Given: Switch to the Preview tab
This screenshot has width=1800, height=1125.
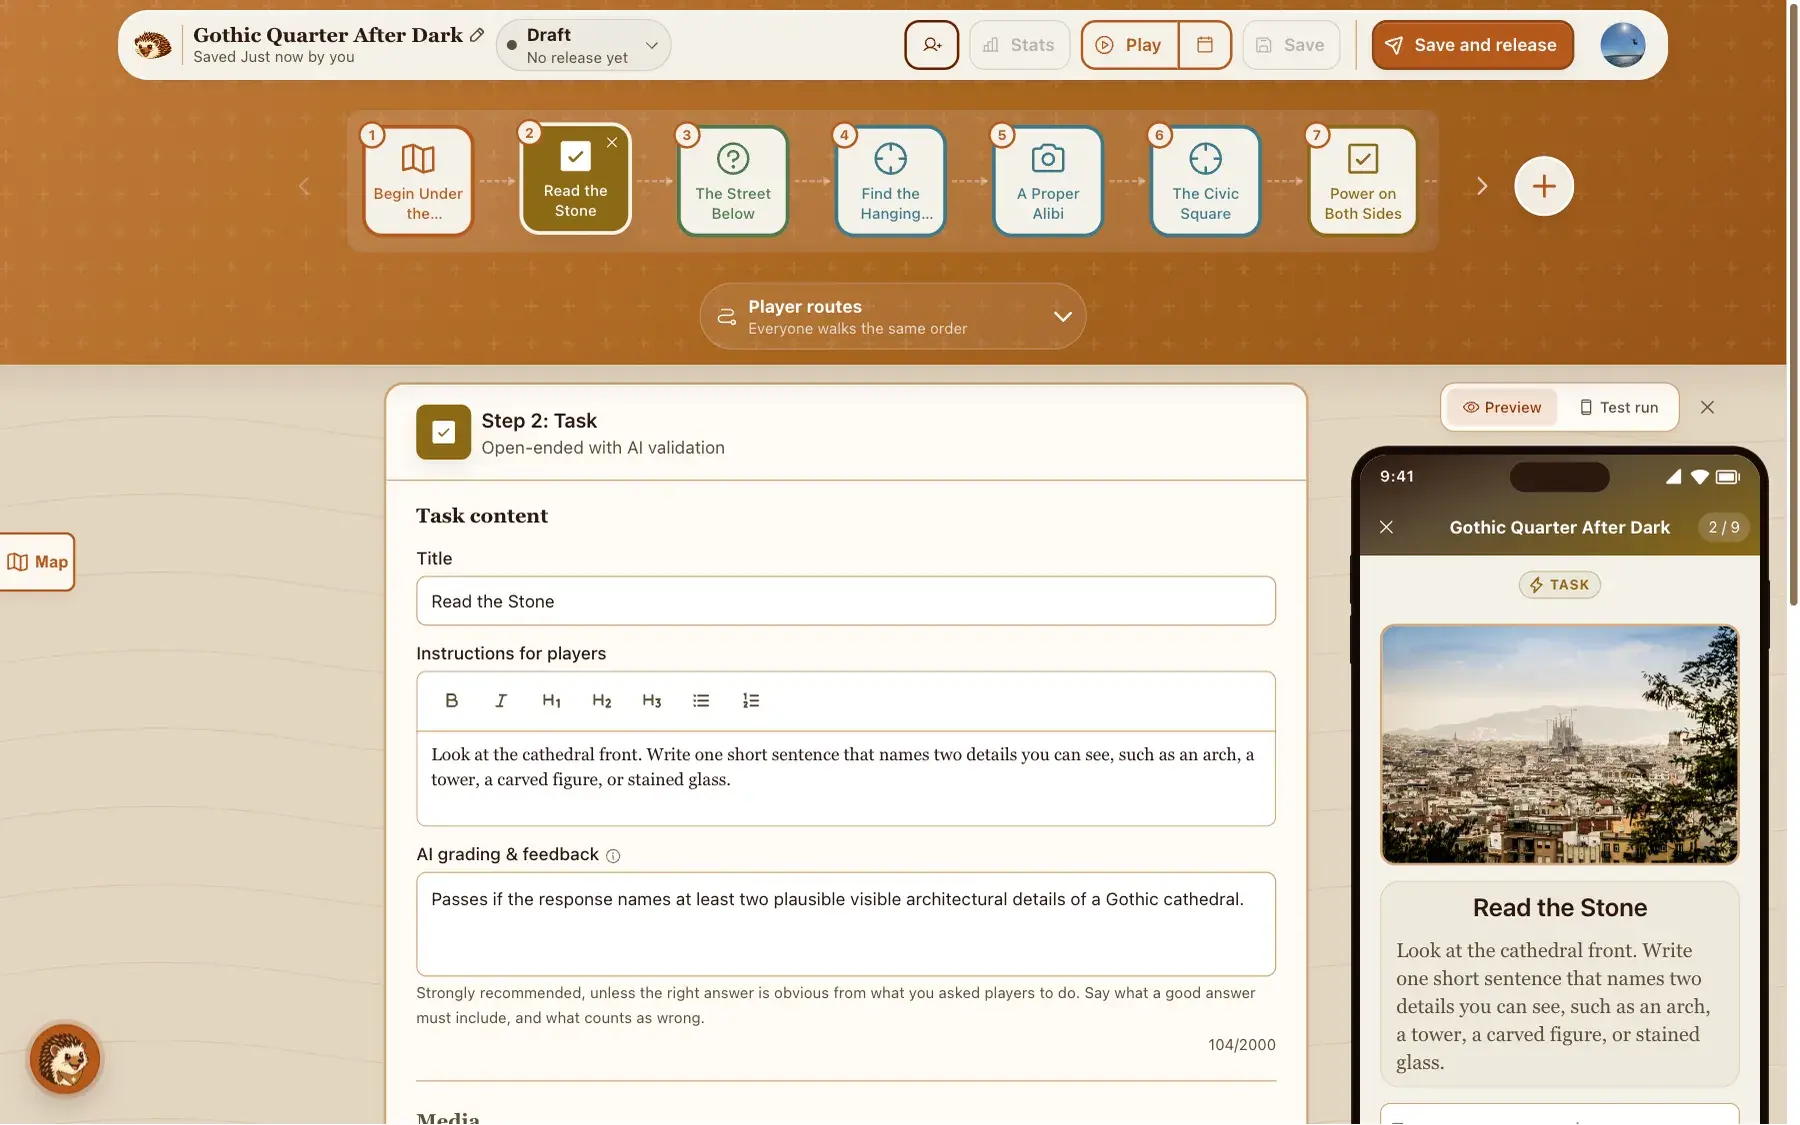Looking at the screenshot, I should 1502,407.
